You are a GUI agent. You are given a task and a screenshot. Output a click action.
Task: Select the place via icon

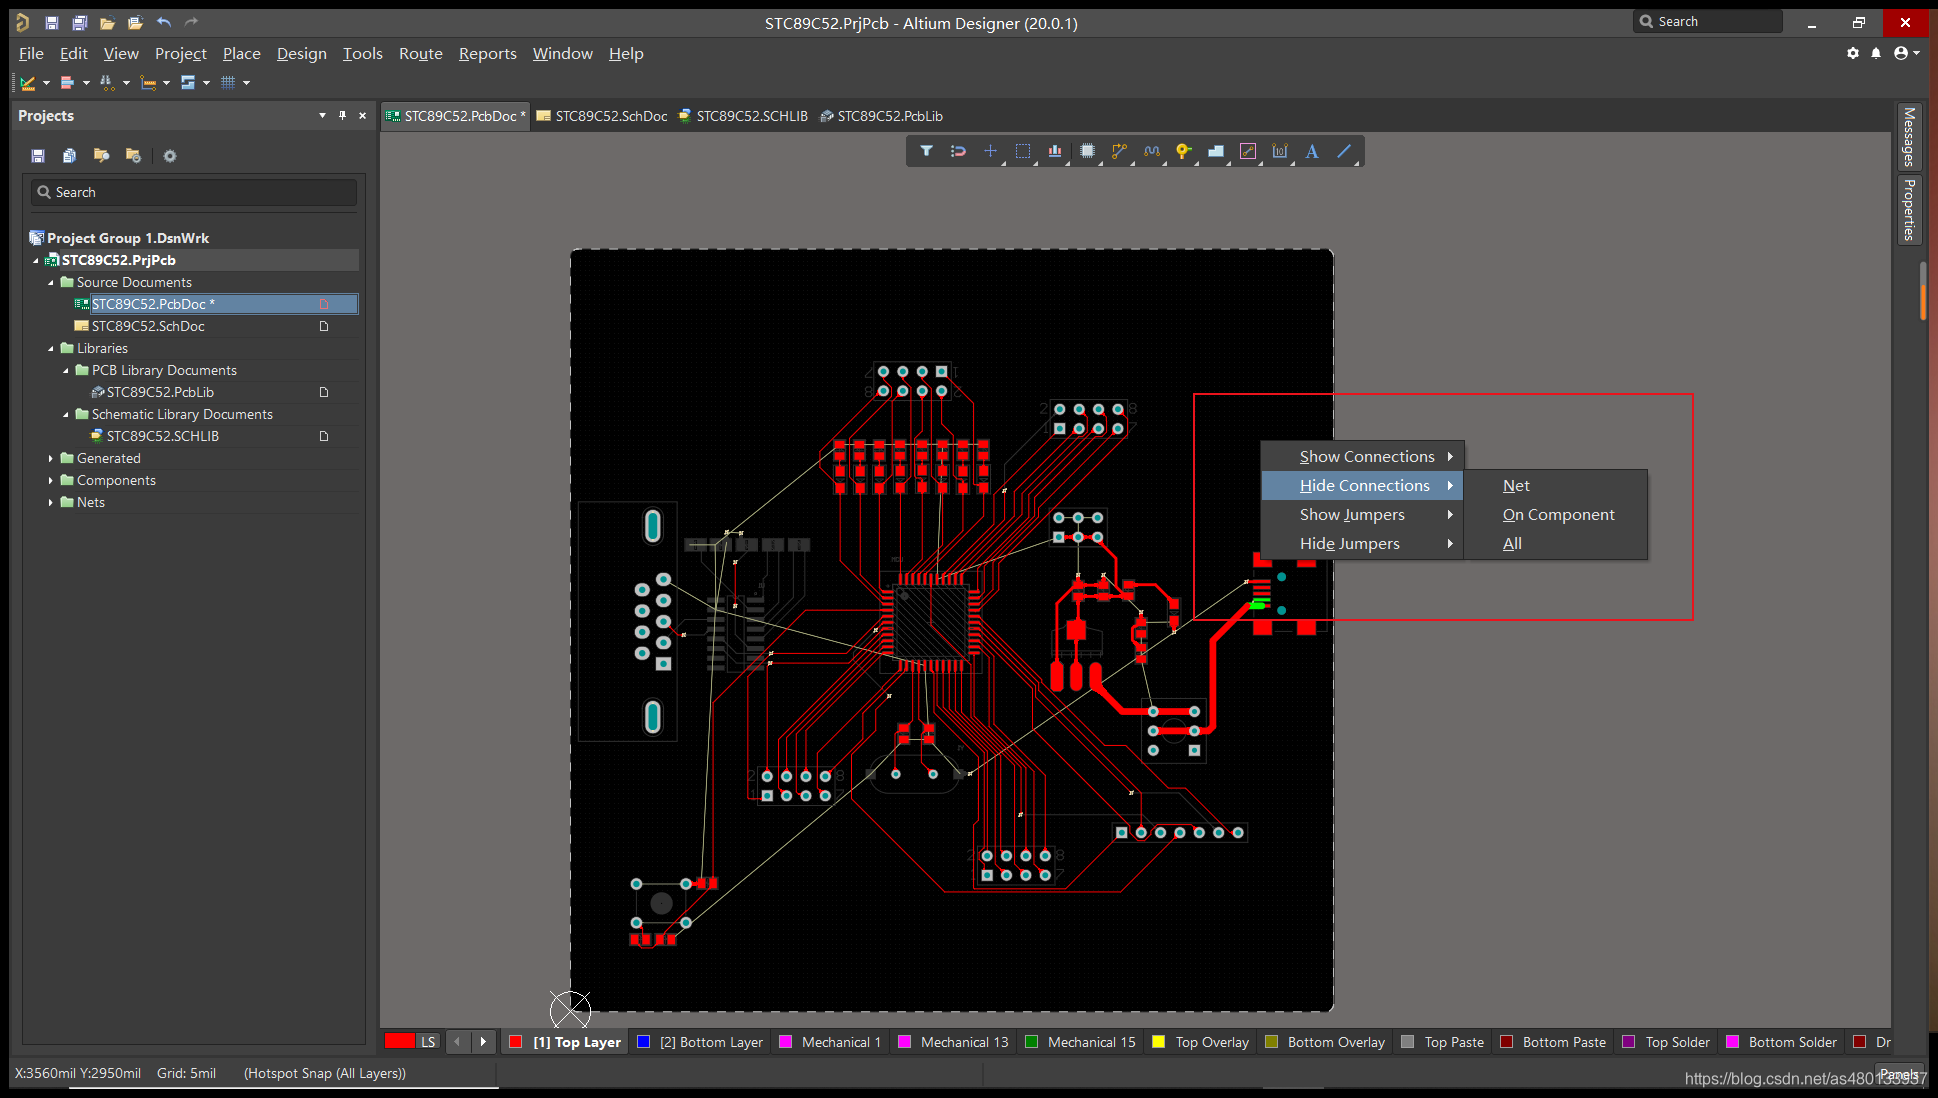pyautogui.click(x=1183, y=151)
